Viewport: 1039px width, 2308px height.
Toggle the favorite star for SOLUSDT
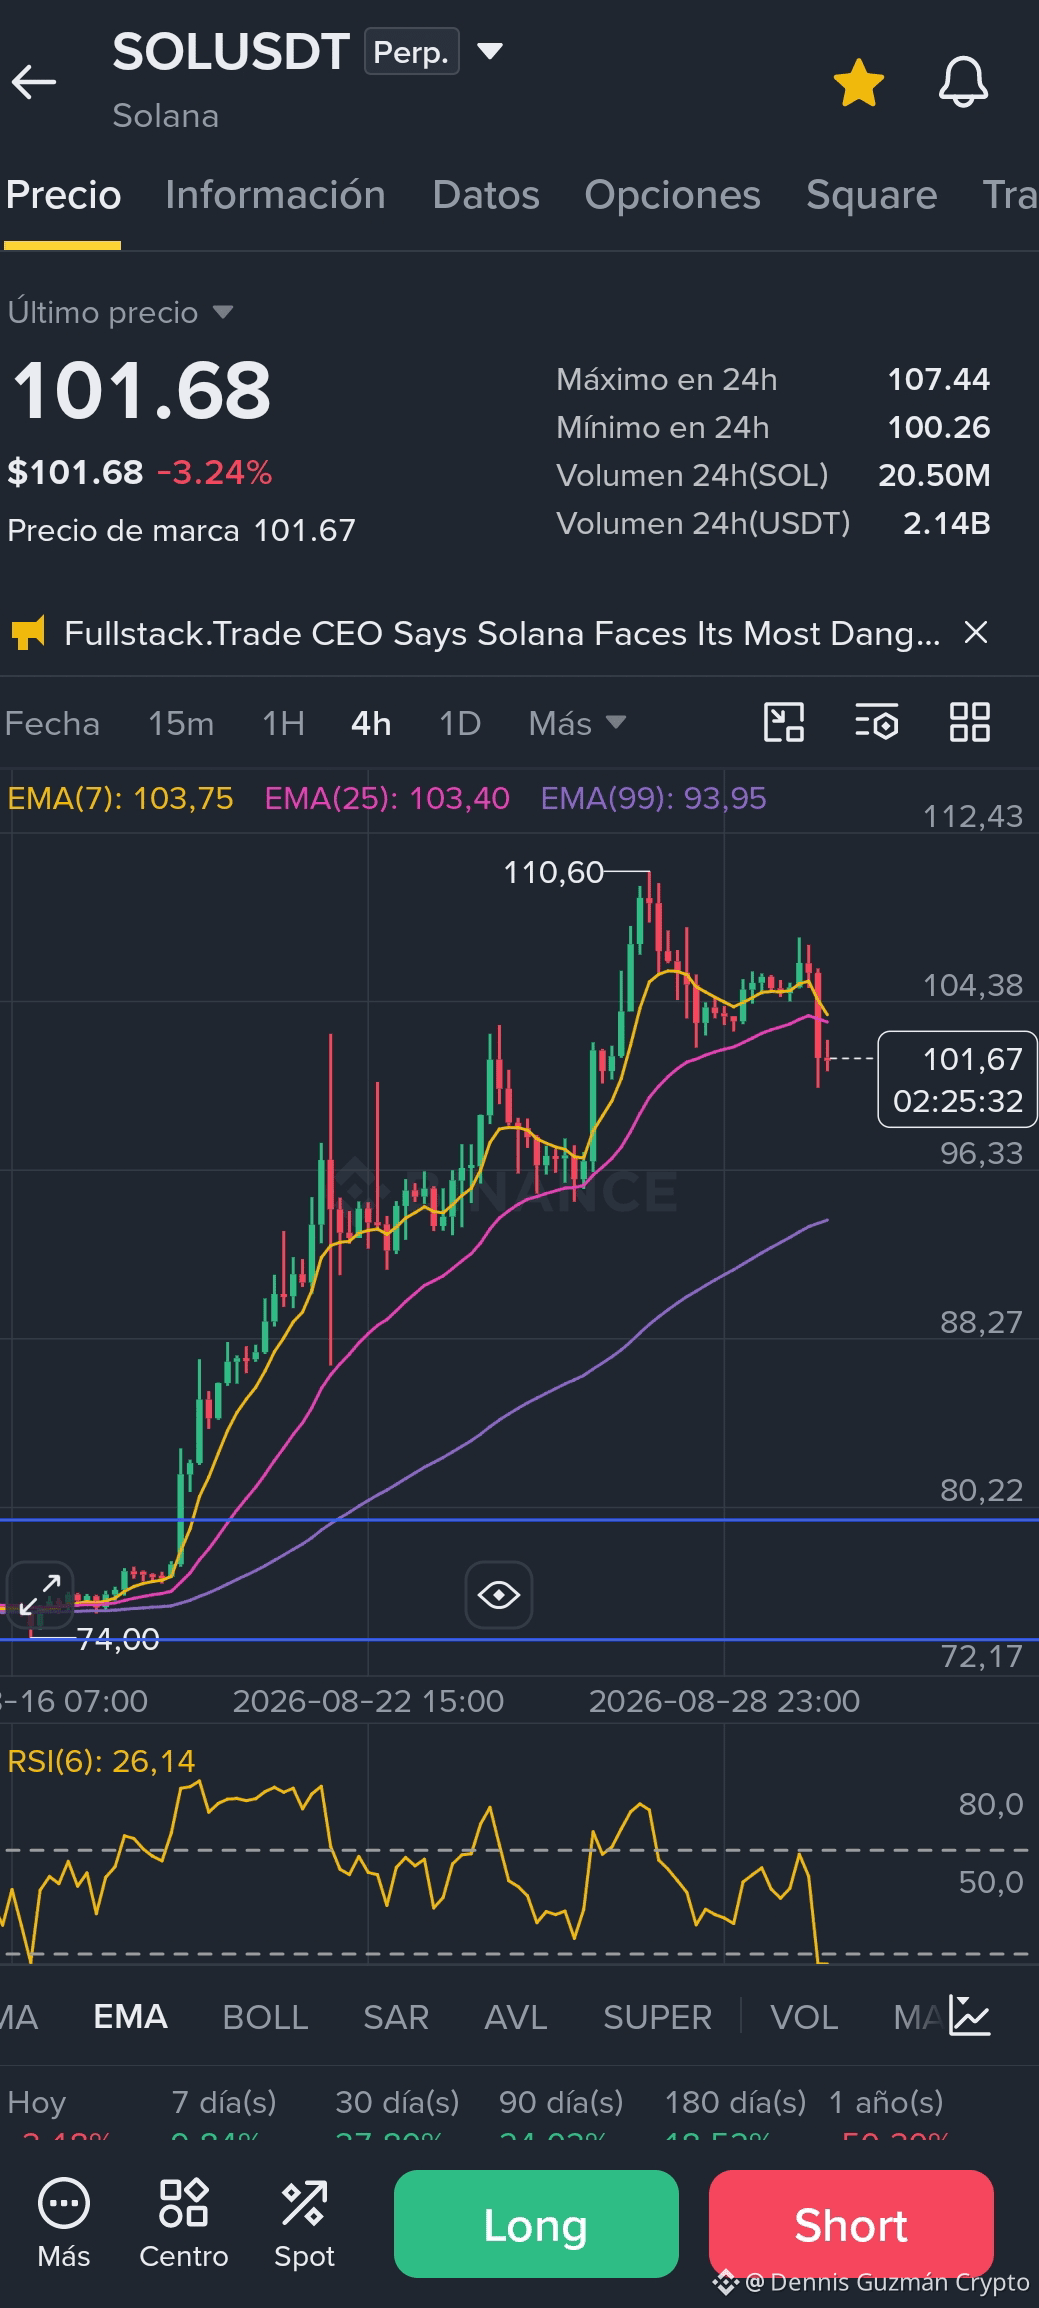click(859, 82)
